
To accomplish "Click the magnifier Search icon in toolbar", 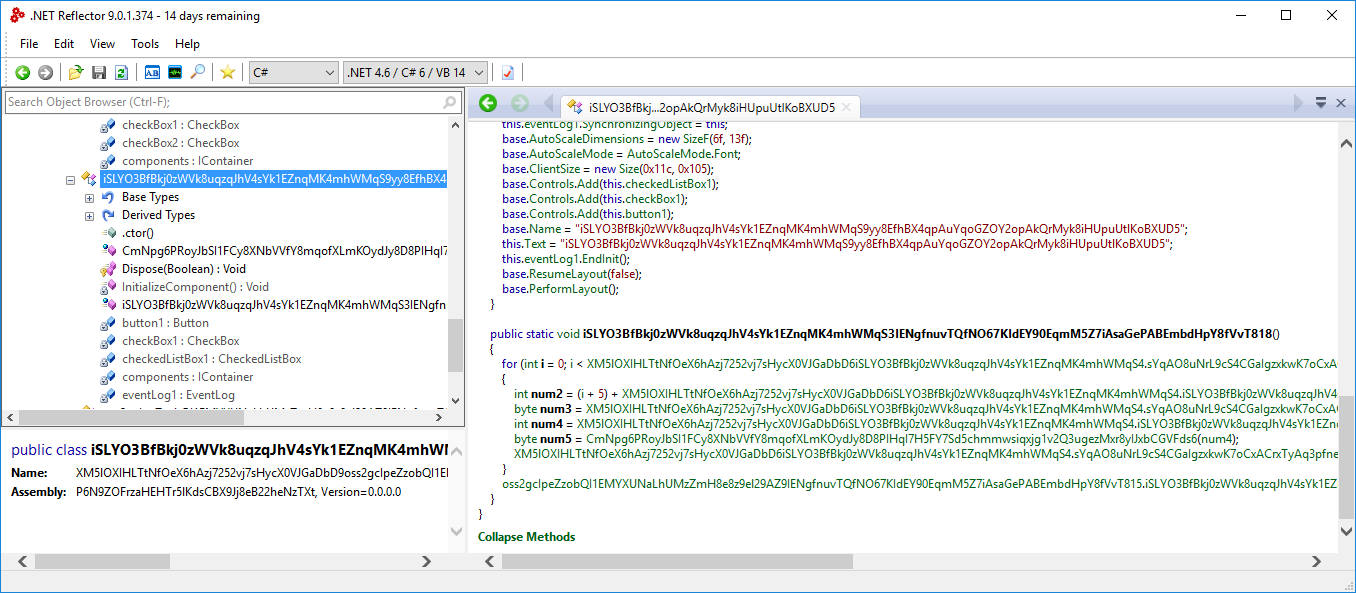I will [198, 72].
